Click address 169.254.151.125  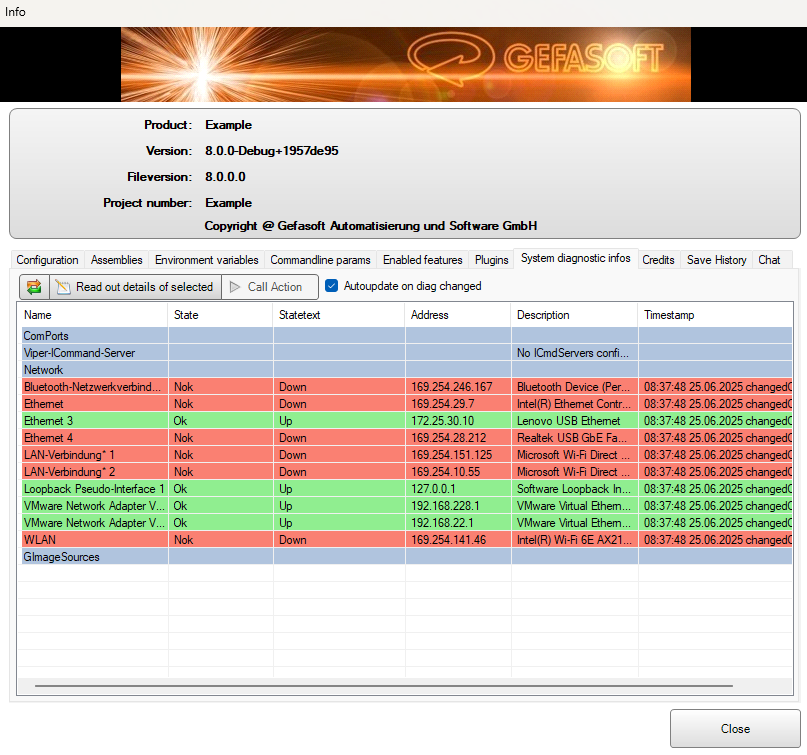451,454
